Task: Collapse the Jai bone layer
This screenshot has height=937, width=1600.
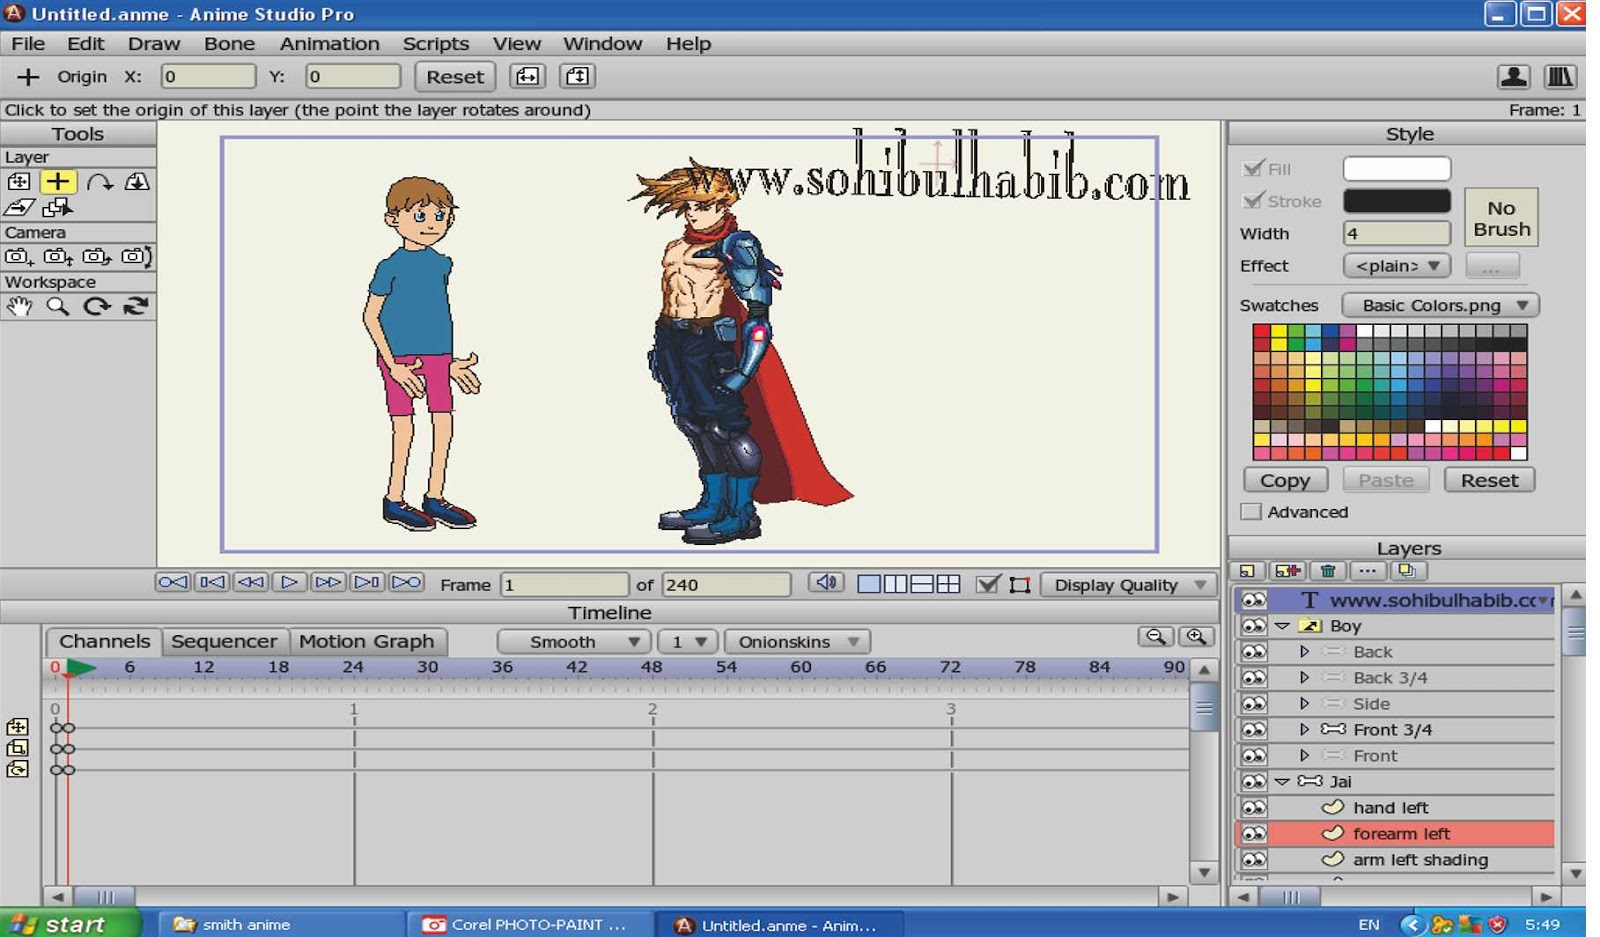Action: tap(1282, 782)
